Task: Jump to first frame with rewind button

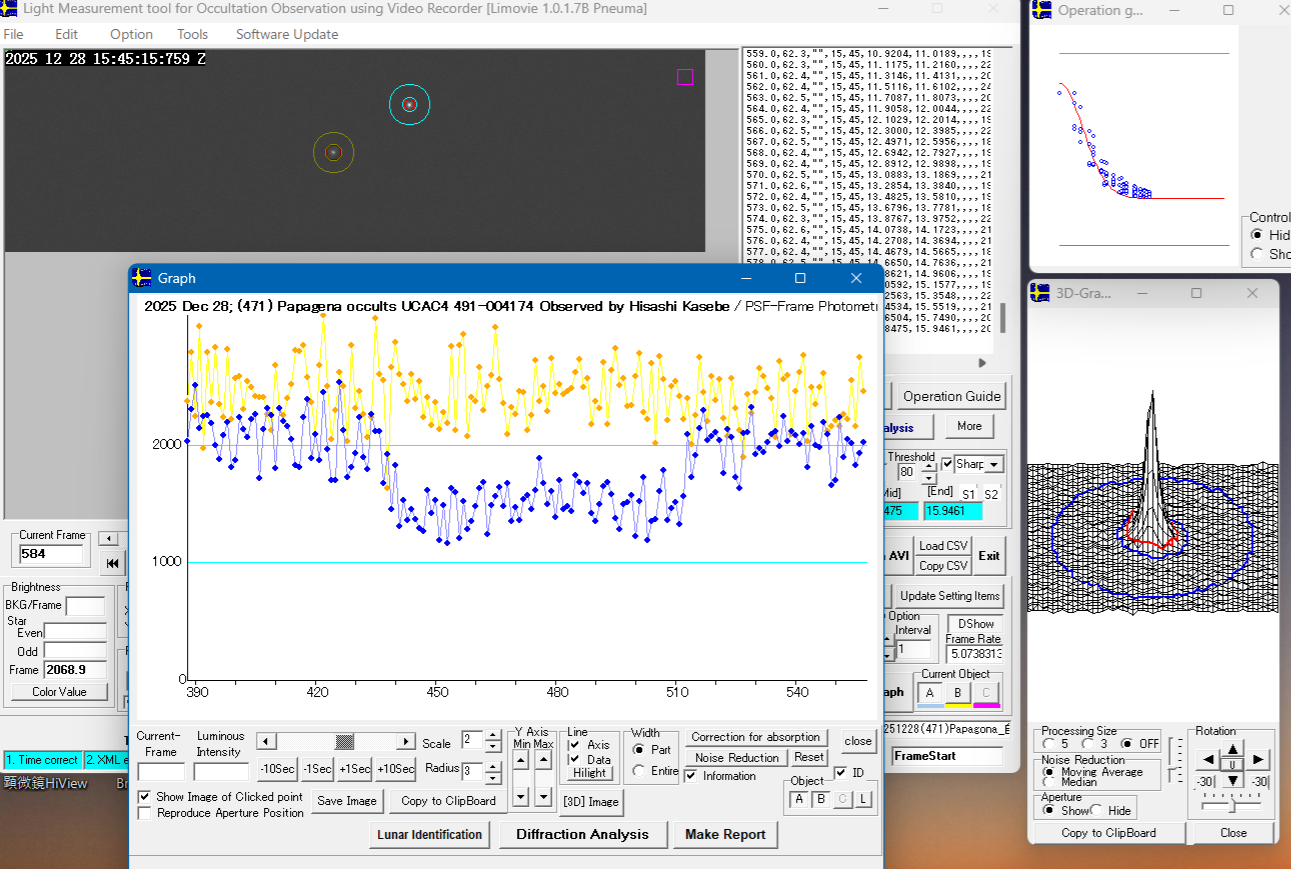Action: click(x=112, y=563)
